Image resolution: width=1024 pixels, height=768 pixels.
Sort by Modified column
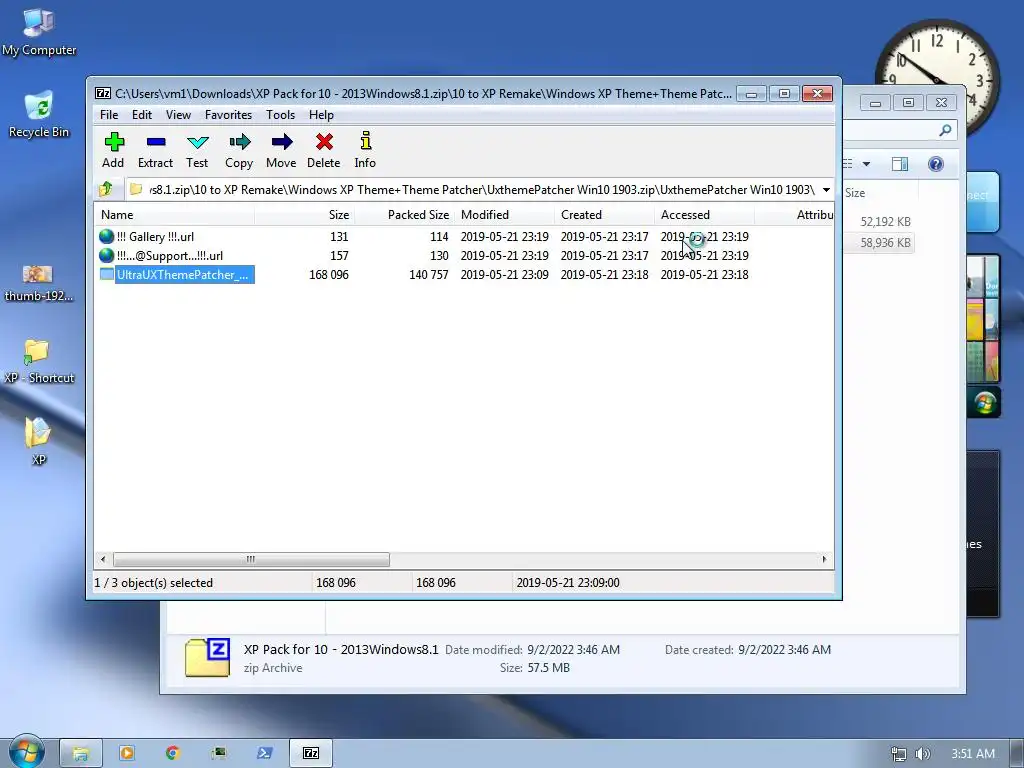coord(505,215)
